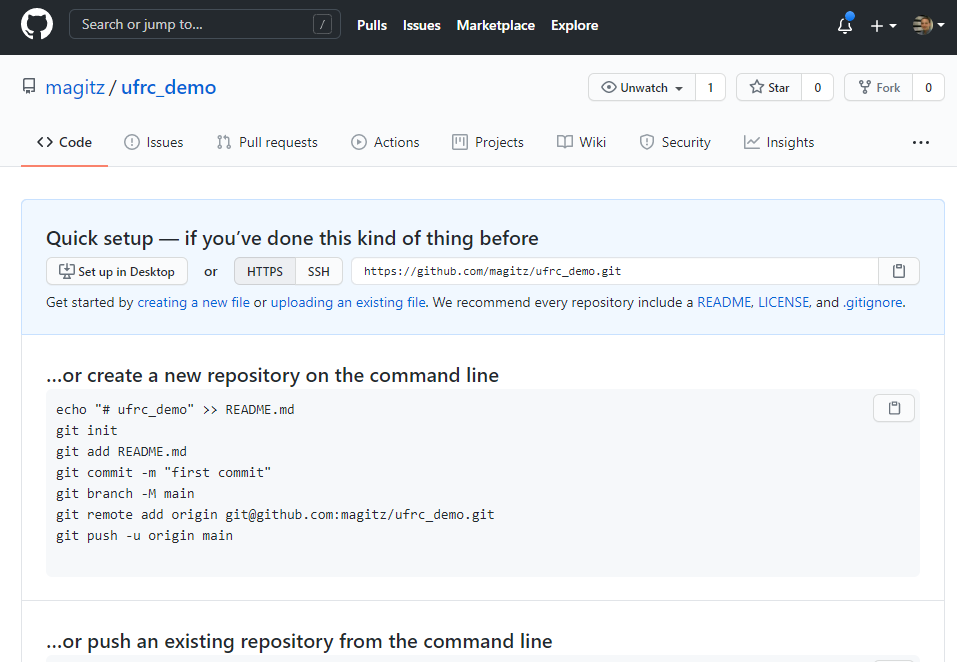
Task: Switch to the Issues repository tab
Action: [x=153, y=142]
